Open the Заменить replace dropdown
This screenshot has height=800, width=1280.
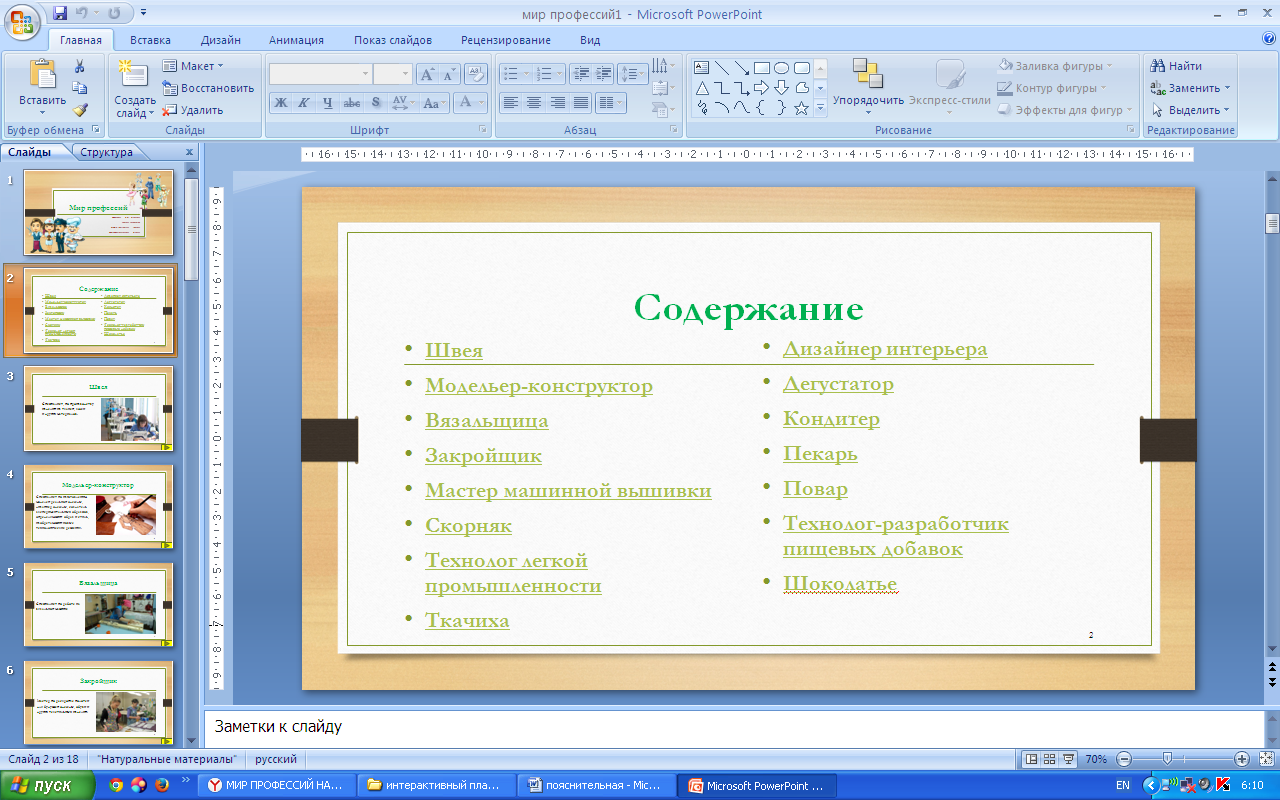coord(1190,88)
